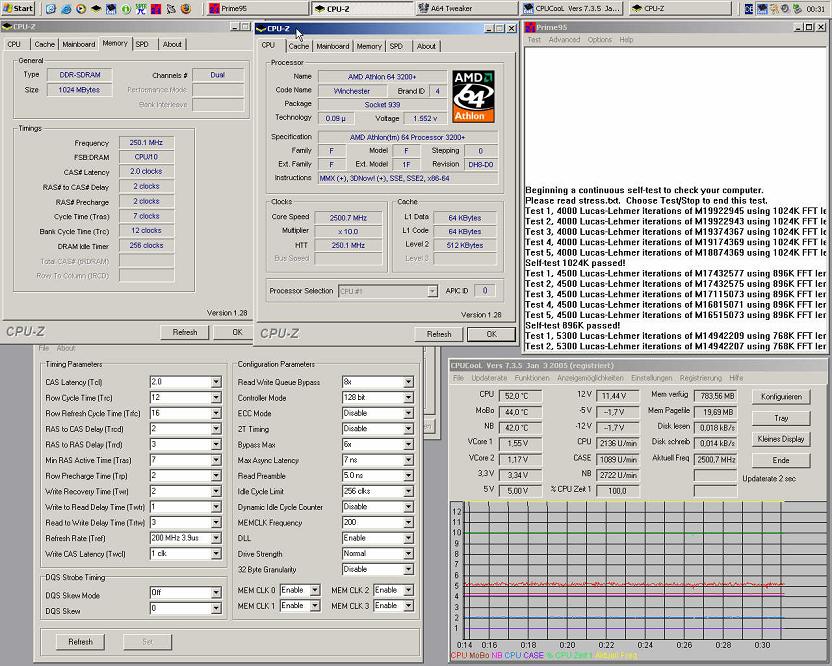Expand Row Cycle Time (Trc) dropdown
The width and height of the screenshot is (832, 666).
click(x=216, y=397)
